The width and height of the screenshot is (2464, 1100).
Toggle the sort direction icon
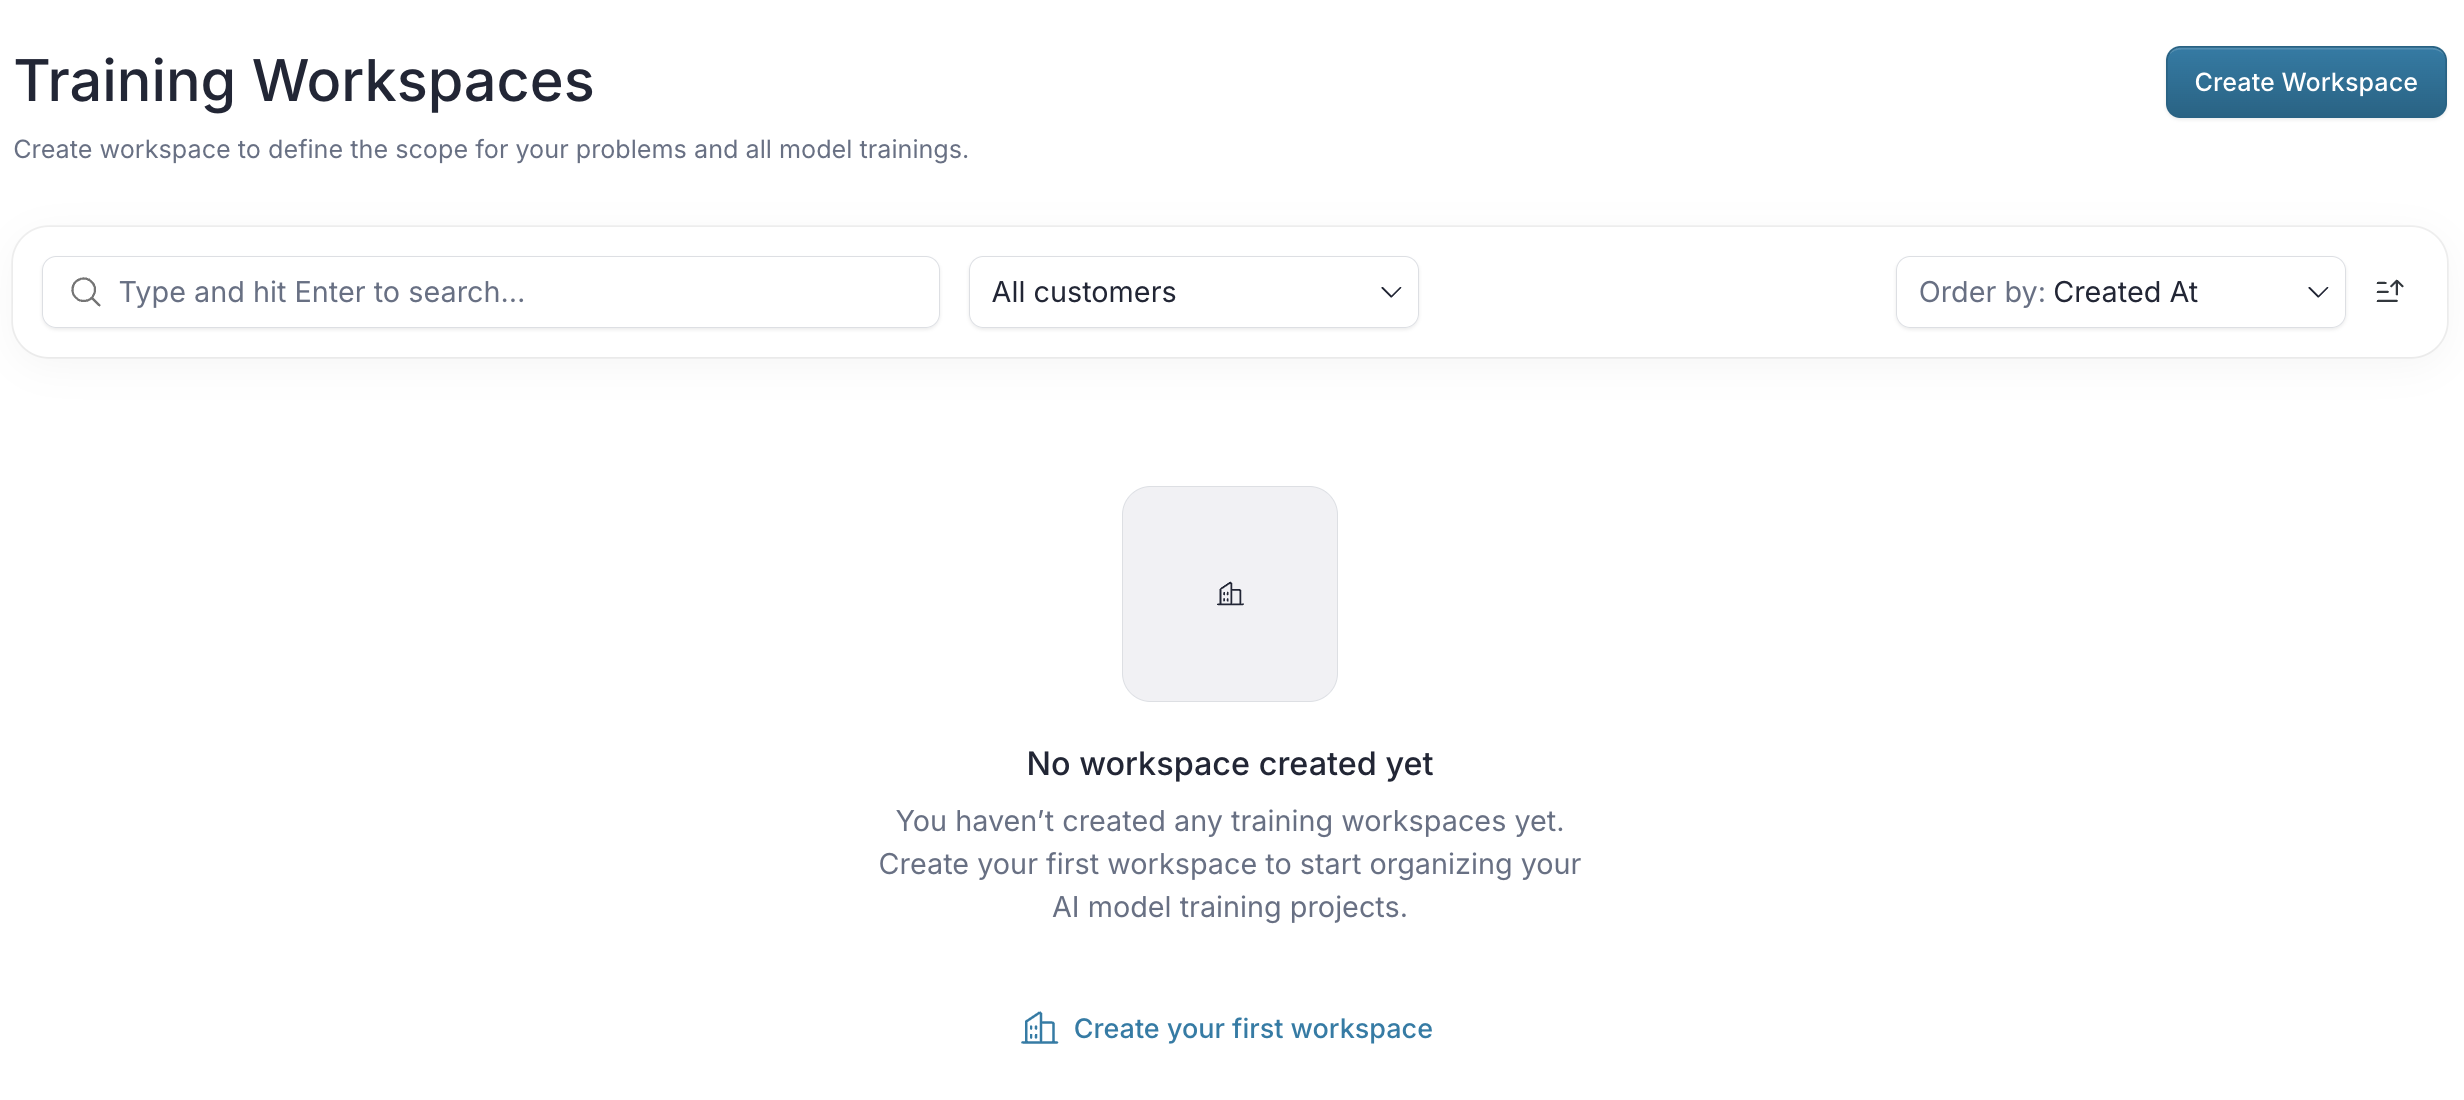(2389, 292)
